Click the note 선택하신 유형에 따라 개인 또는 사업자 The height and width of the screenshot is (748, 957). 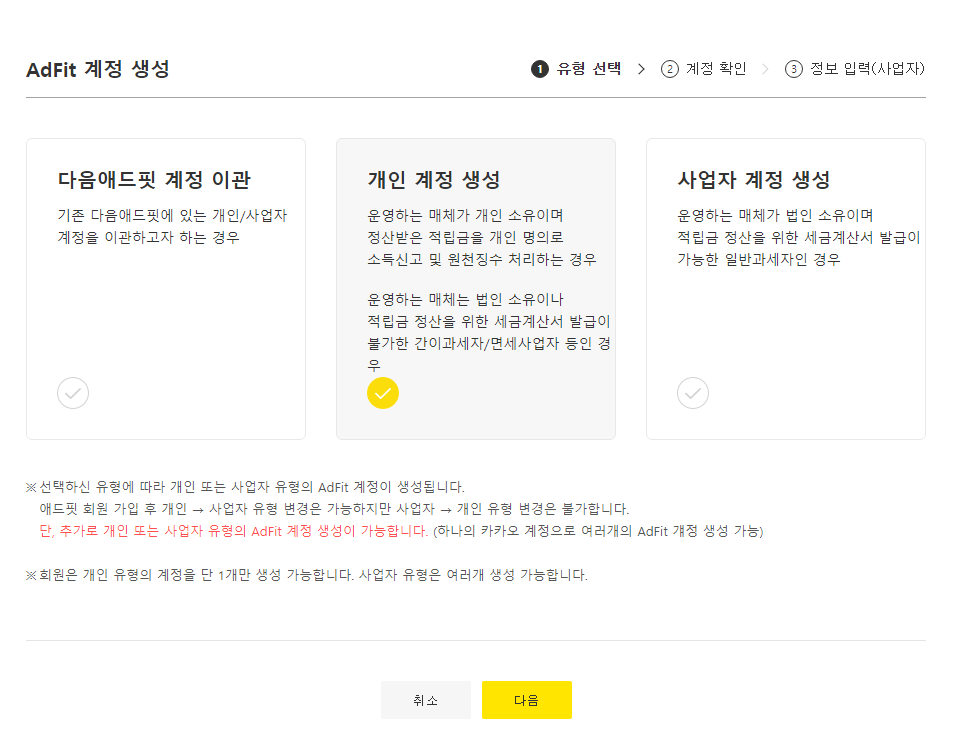tap(245, 487)
